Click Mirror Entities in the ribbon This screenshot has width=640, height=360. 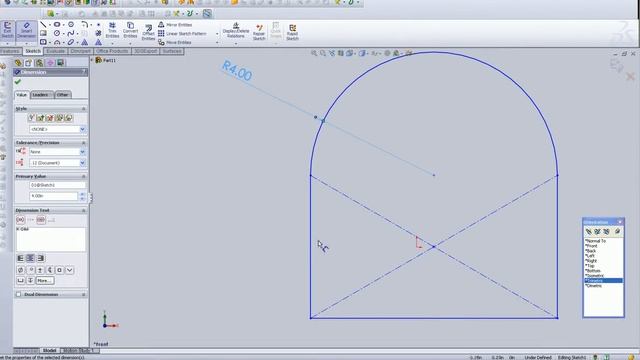pos(175,25)
